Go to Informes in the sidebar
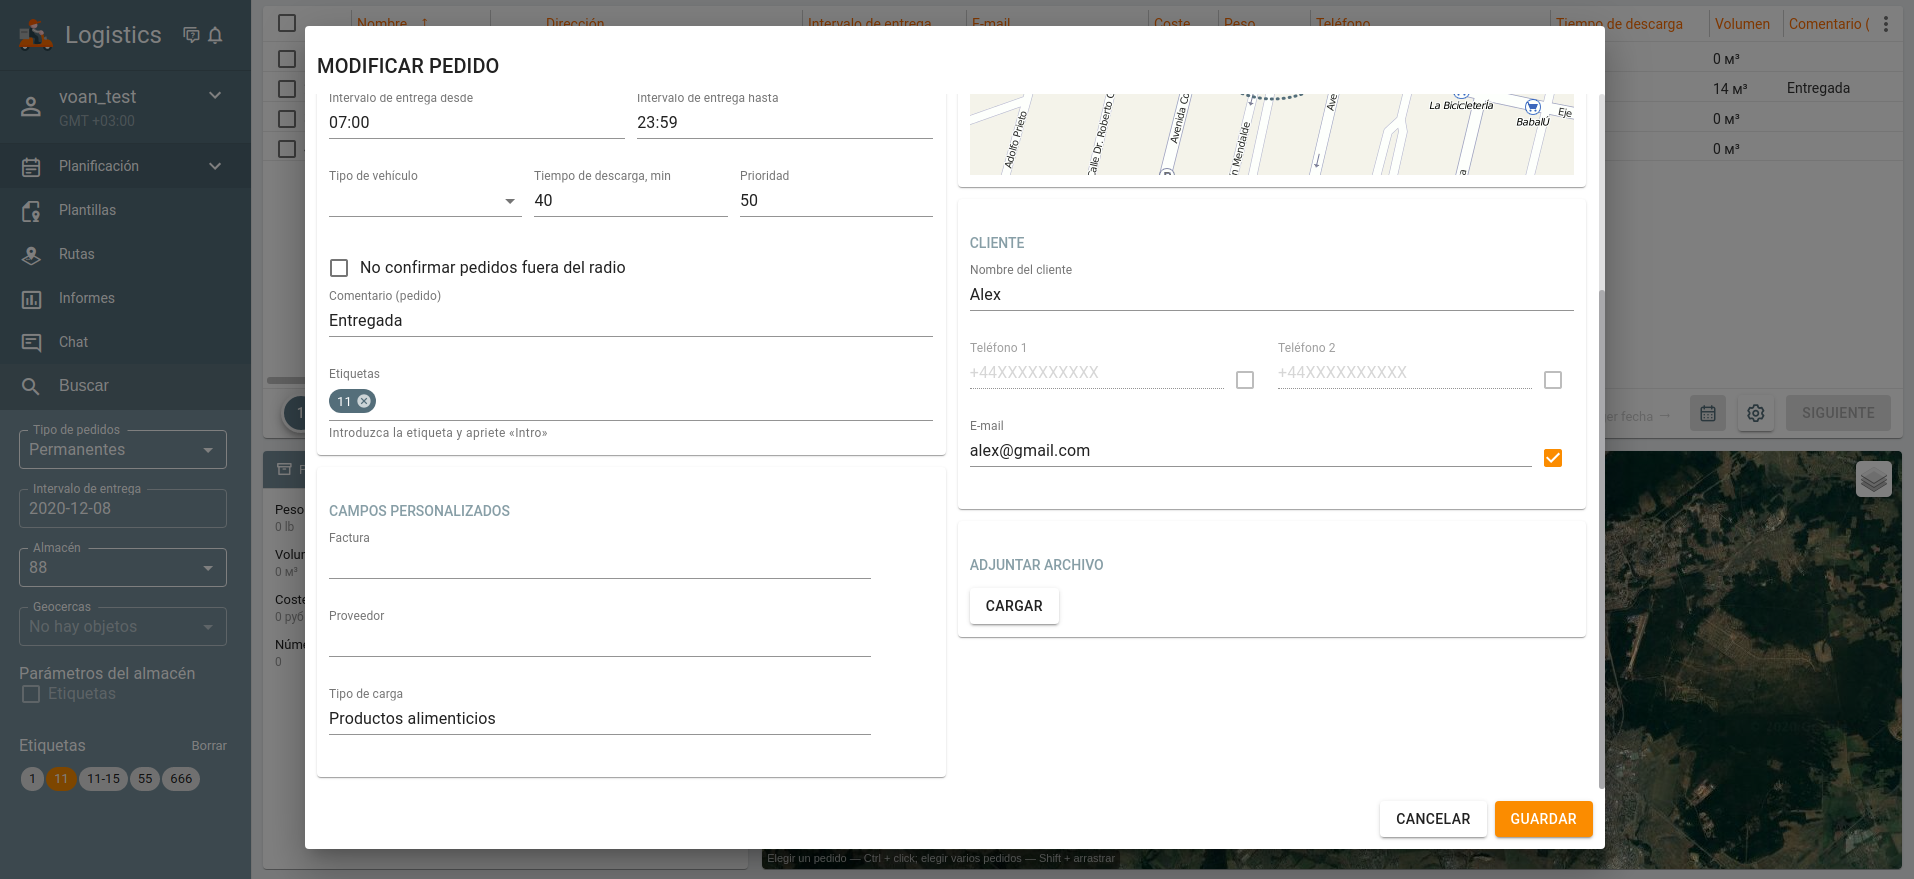Image resolution: width=1914 pixels, height=879 pixels. pos(86,298)
